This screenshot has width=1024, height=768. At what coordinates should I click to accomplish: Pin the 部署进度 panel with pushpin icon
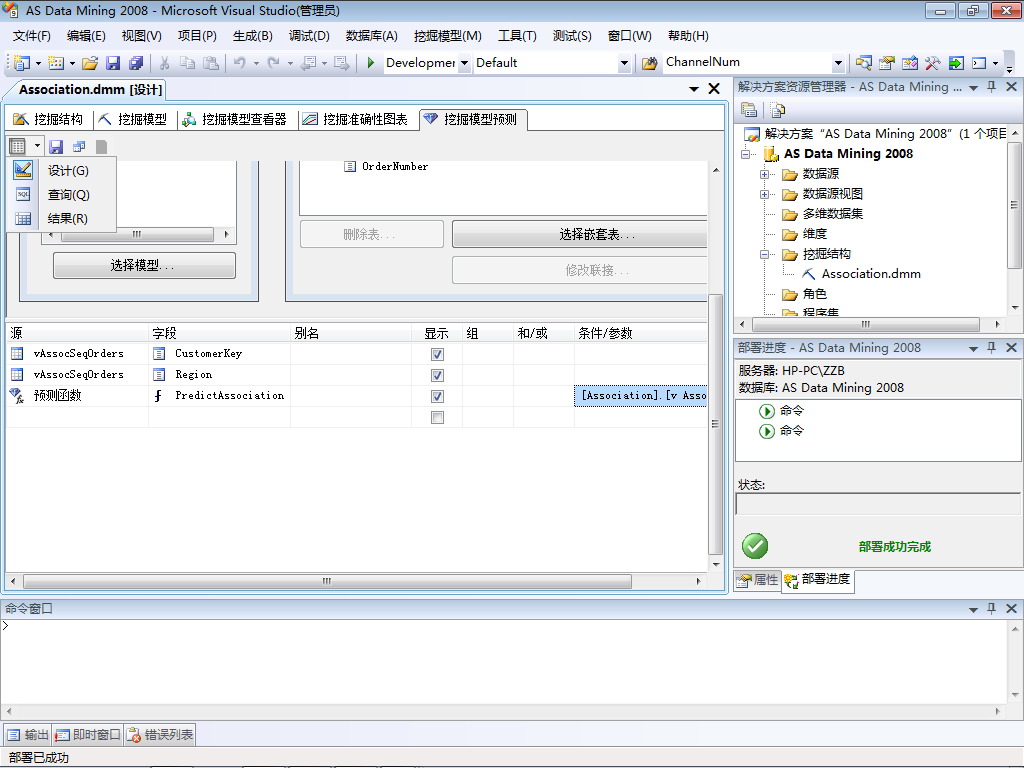point(991,347)
